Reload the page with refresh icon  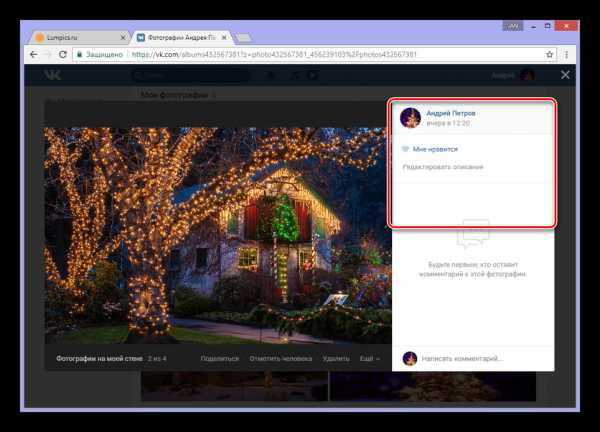point(63,54)
